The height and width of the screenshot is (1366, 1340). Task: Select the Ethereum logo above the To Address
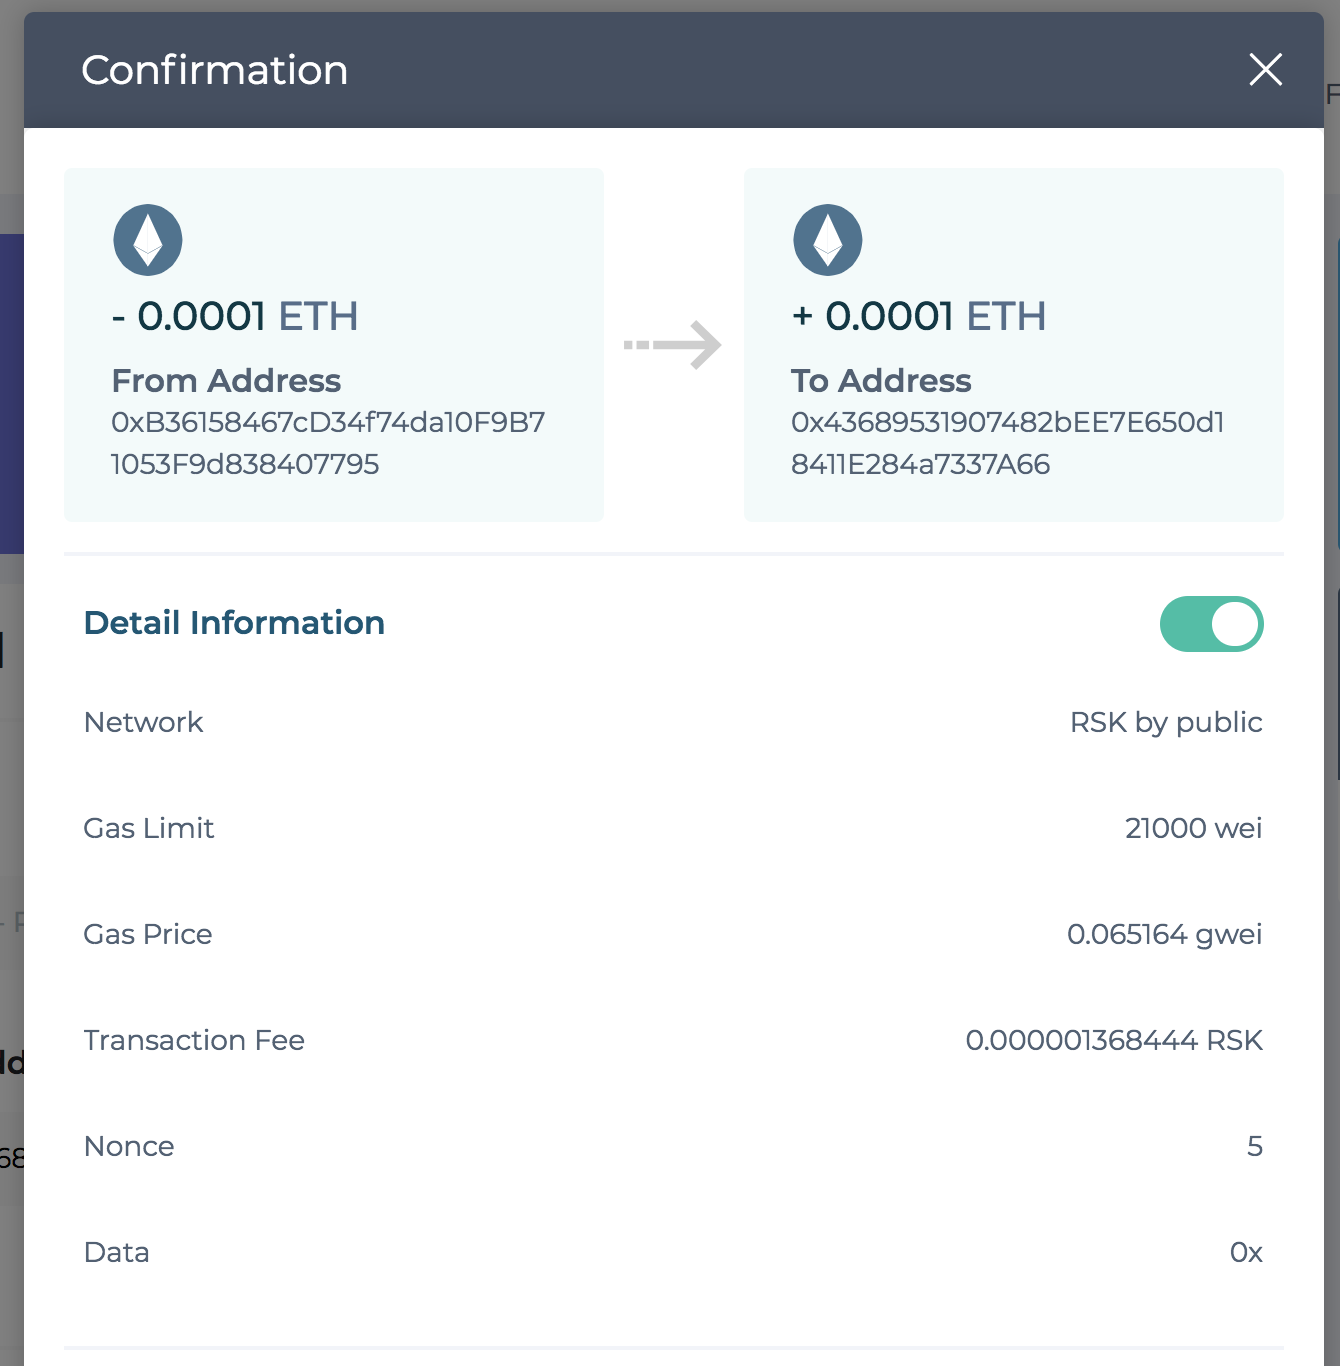click(827, 239)
